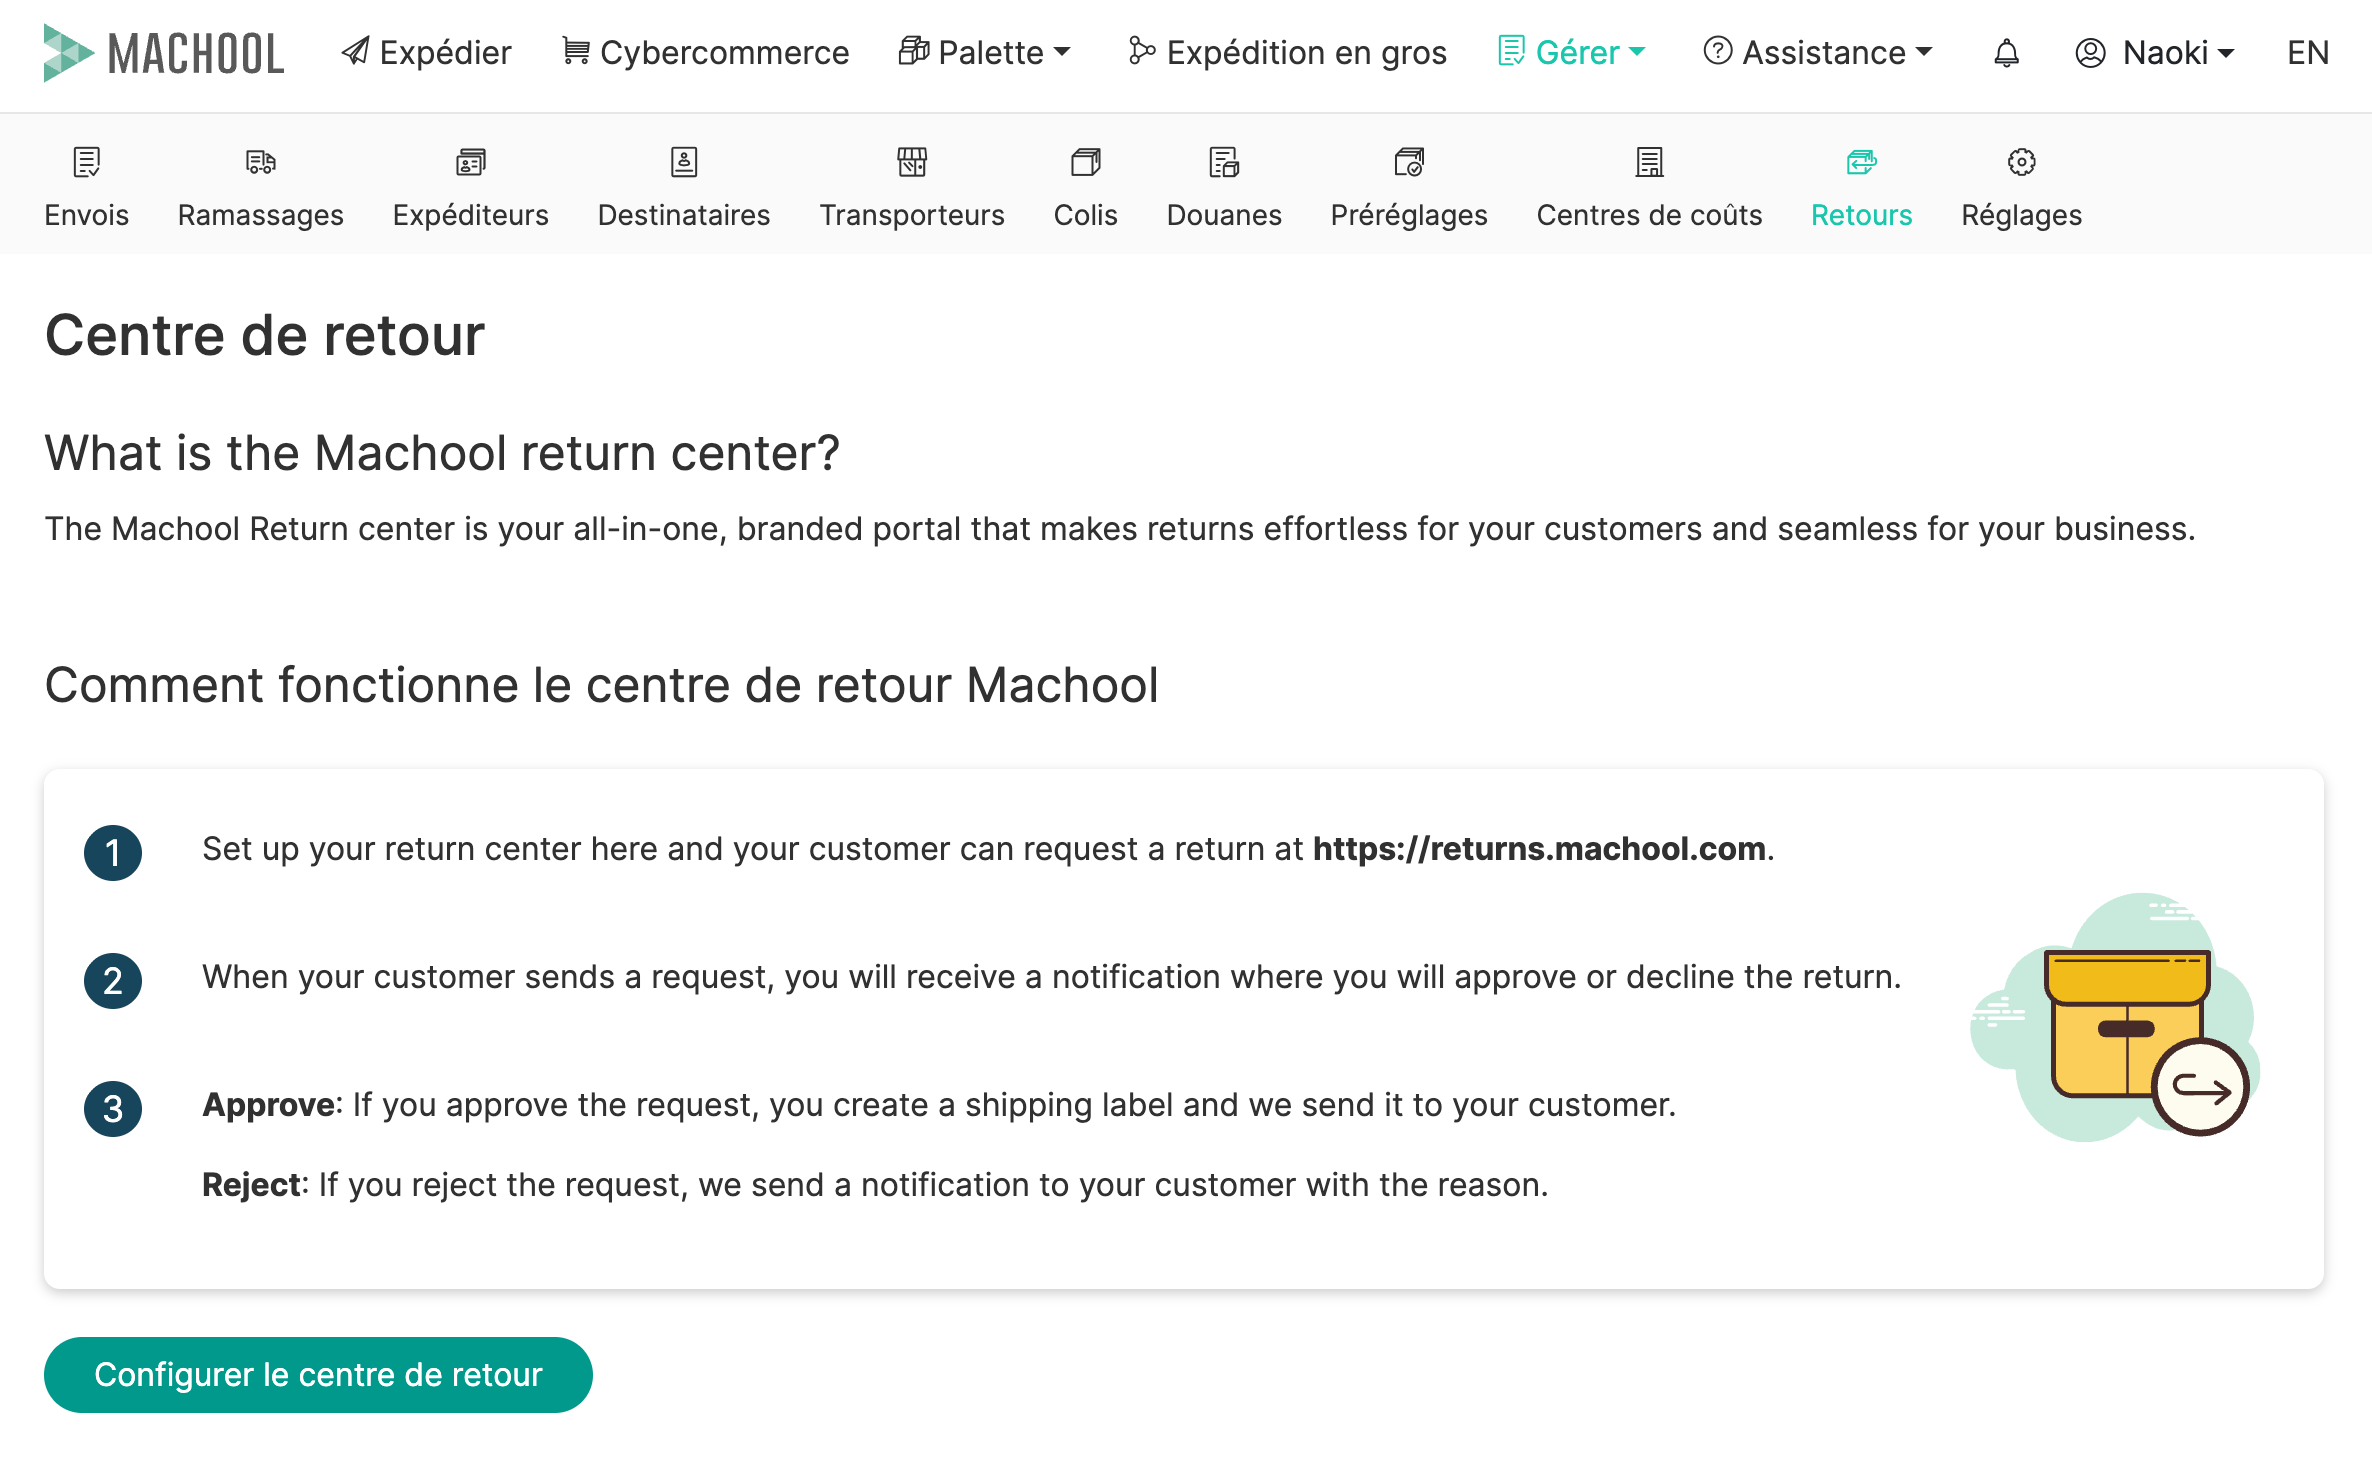Open Expédition en gros page
The image size is (2372, 1466).
[x=1287, y=52]
